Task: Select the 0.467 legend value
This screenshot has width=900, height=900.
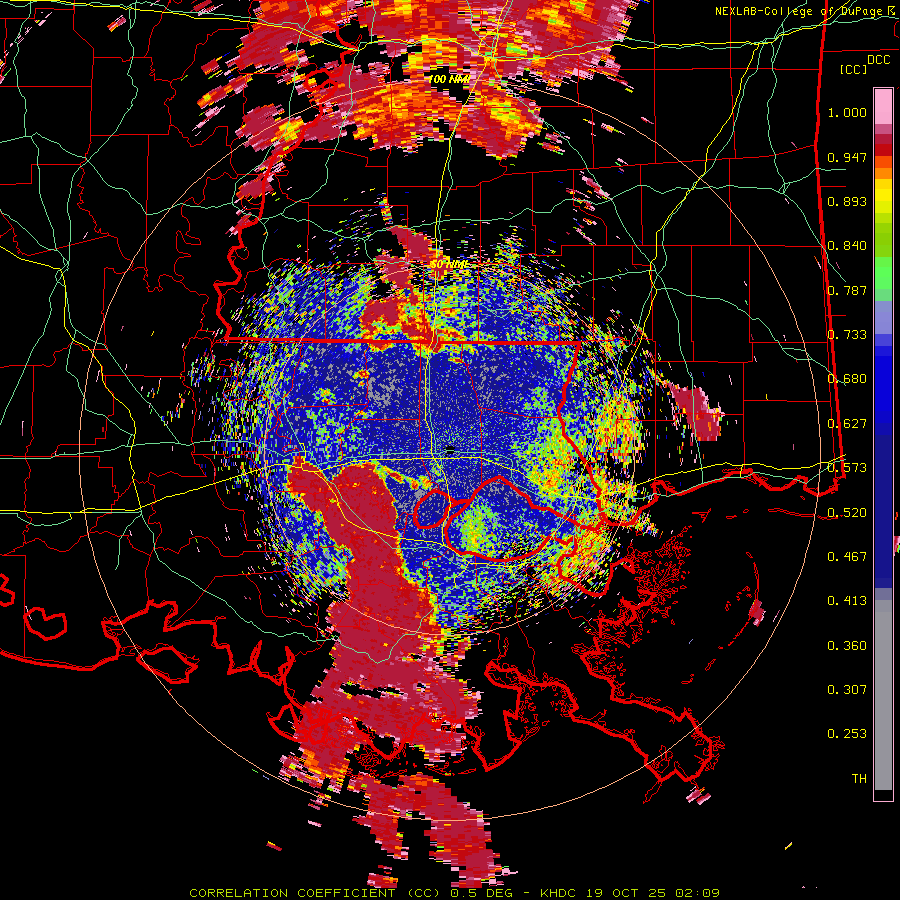Action: pyautogui.click(x=847, y=557)
